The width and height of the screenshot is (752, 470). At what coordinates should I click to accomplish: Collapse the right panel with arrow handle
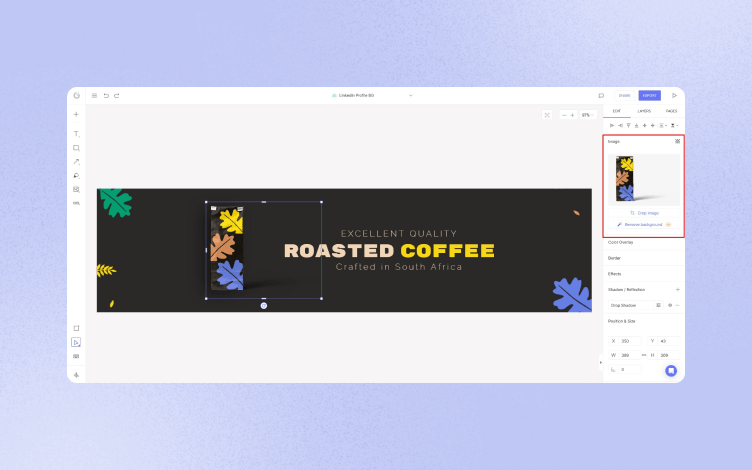pos(600,363)
